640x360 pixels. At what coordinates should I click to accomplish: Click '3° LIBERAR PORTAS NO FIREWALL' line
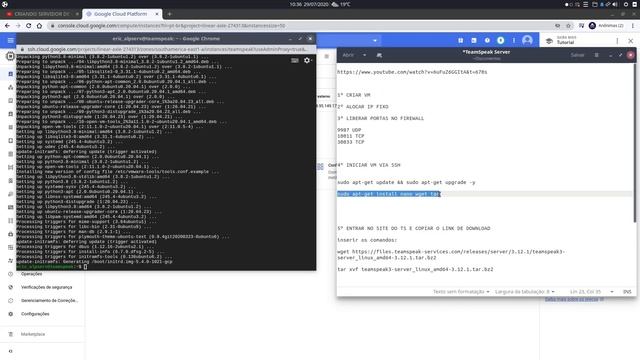click(380, 118)
